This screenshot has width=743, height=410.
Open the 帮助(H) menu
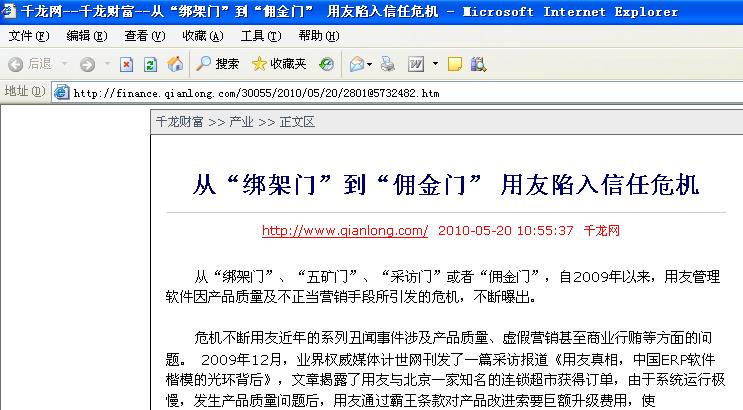[319, 36]
